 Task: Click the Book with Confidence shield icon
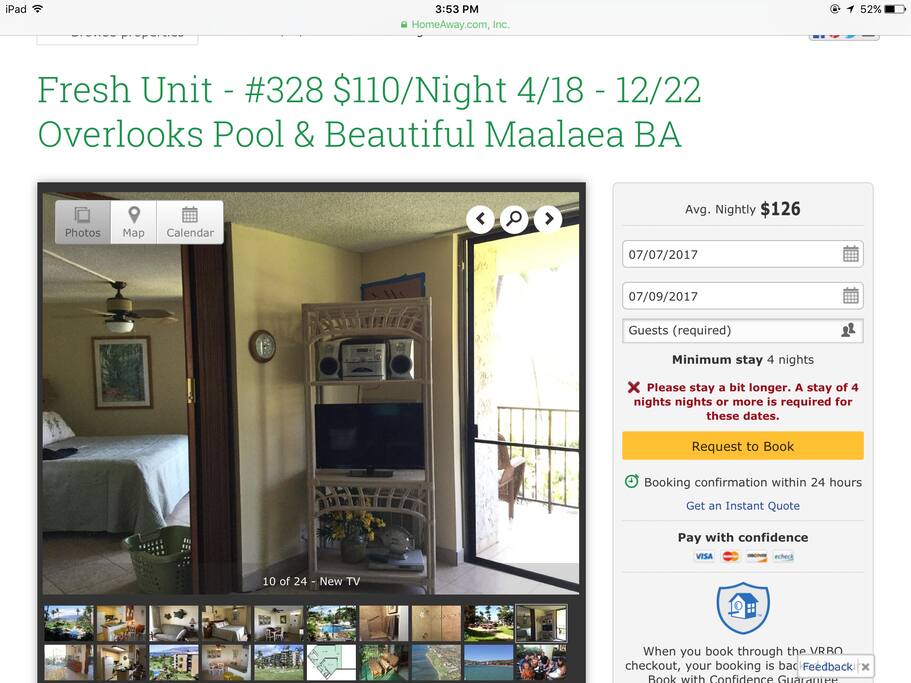pyautogui.click(x=743, y=607)
